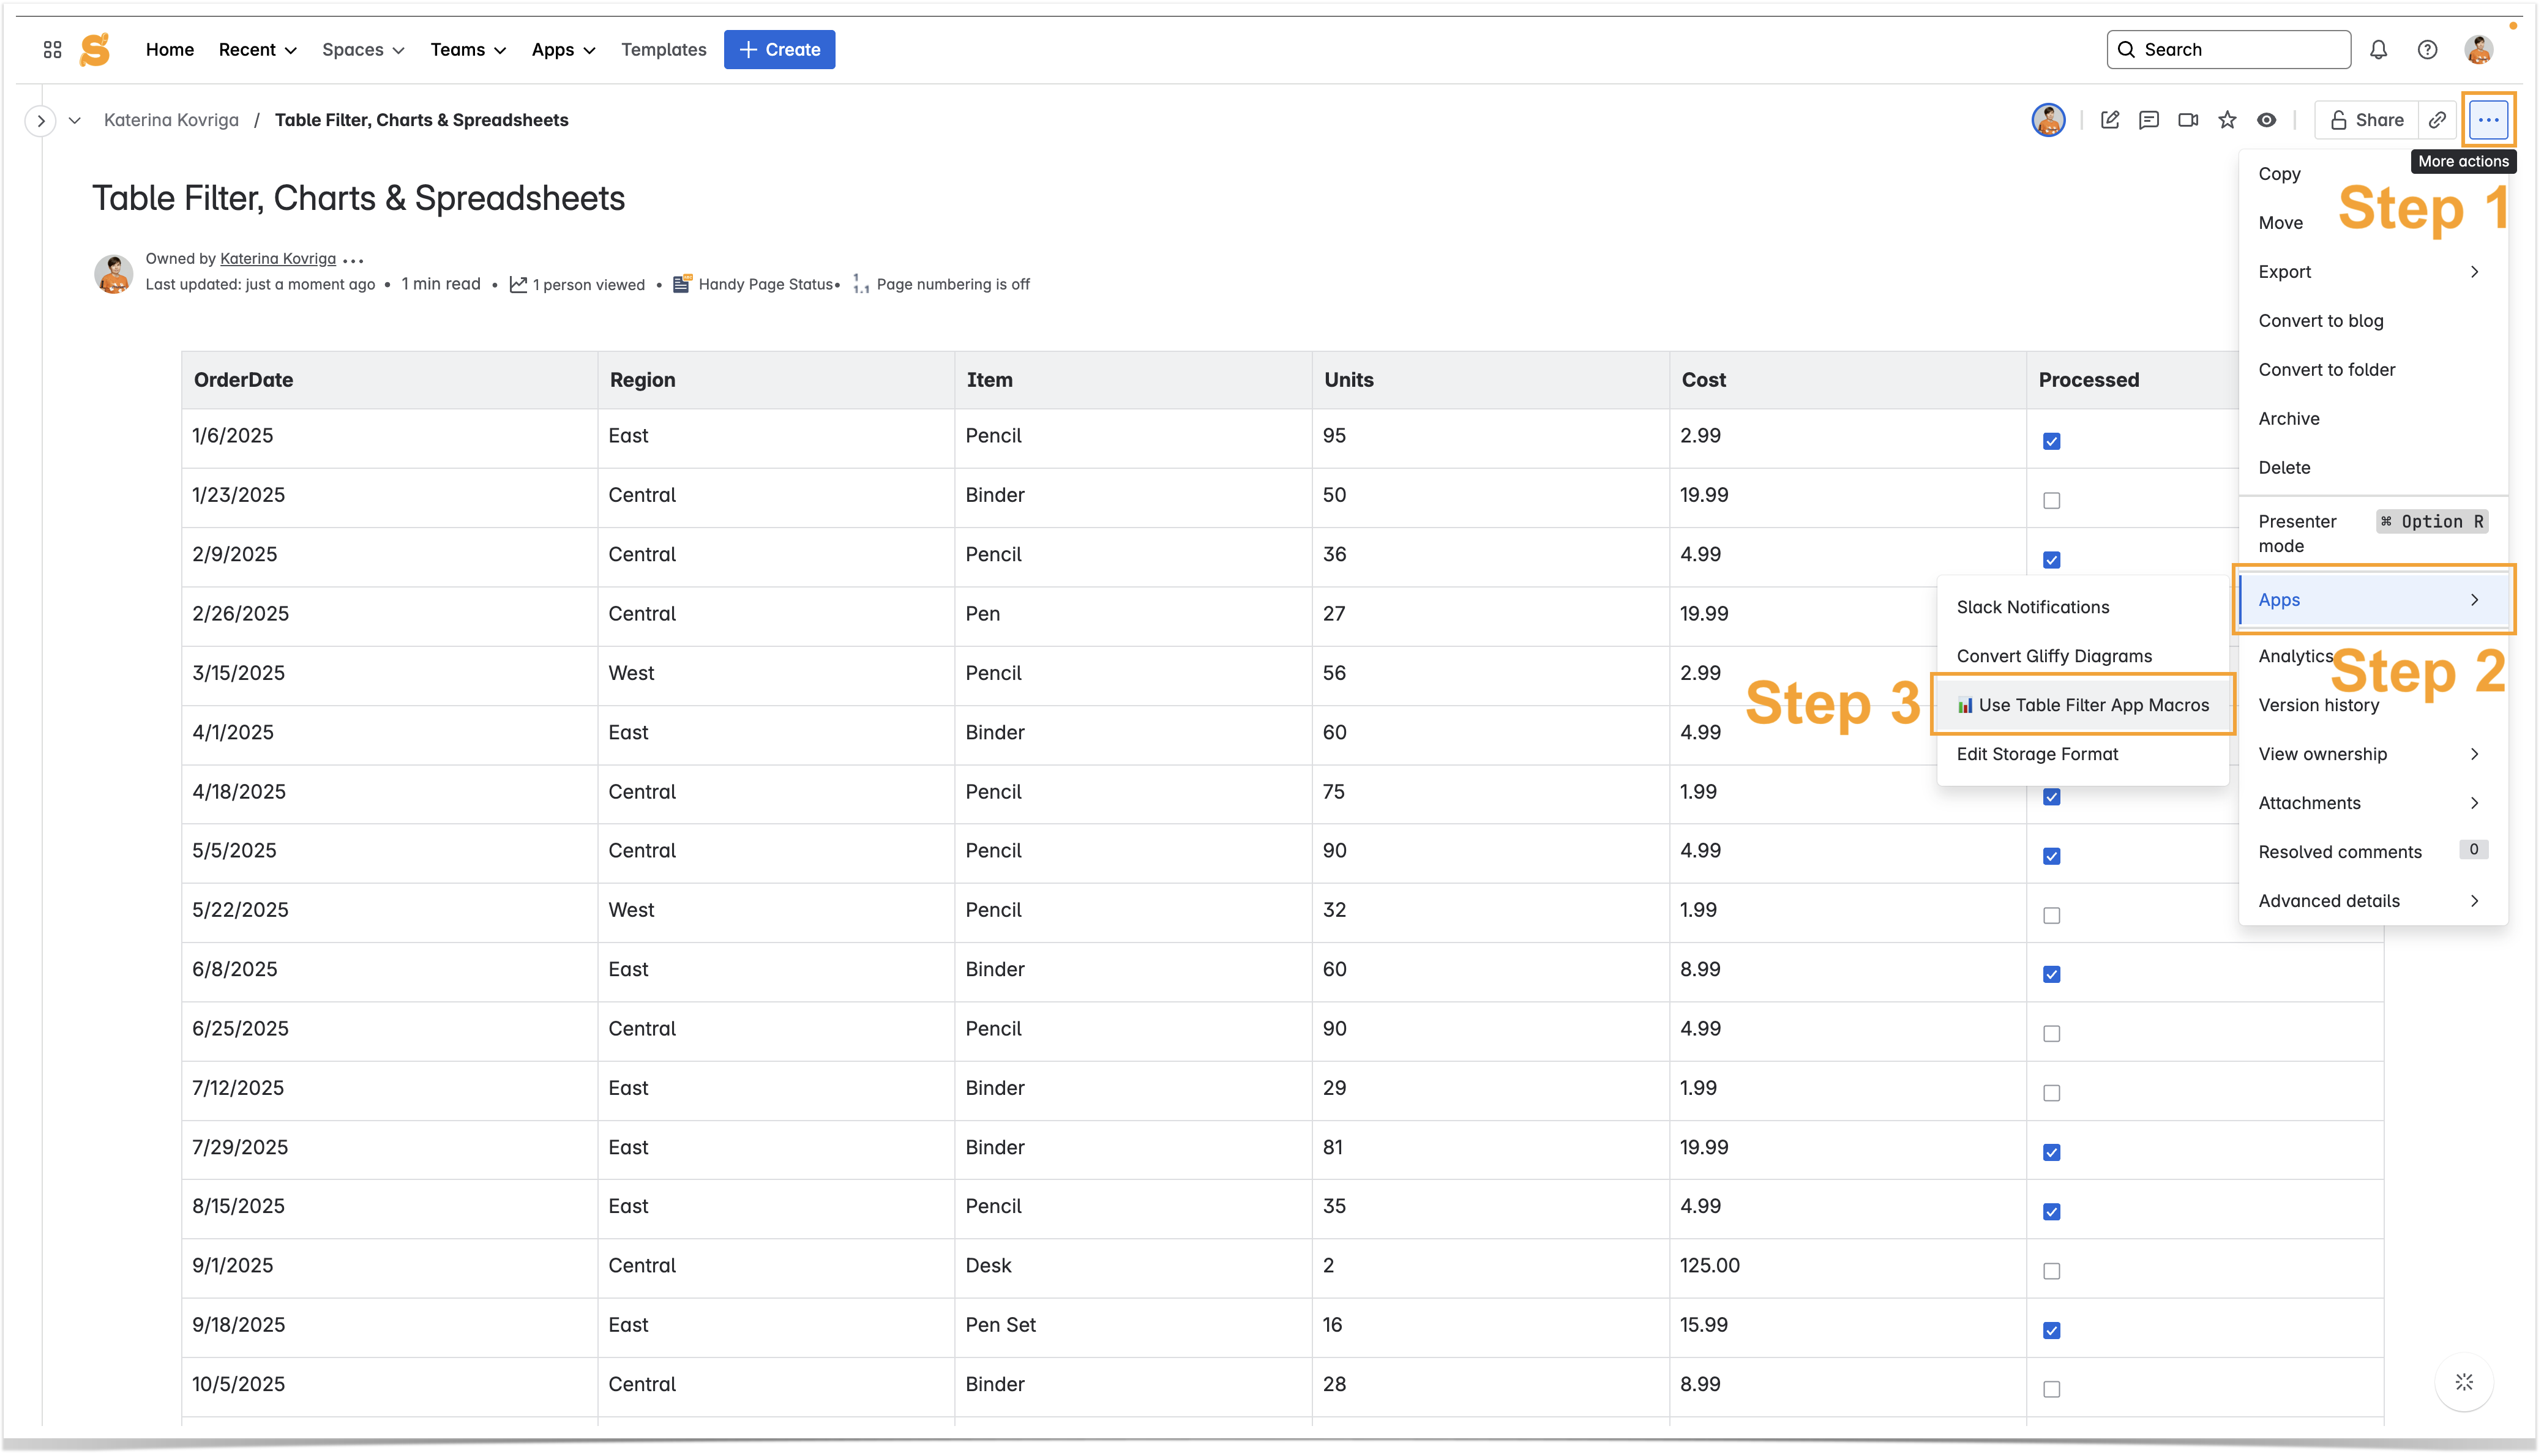Viewport: 2544px width, 1456px height.
Task: Open the app switcher grid icon
Action: 52,49
